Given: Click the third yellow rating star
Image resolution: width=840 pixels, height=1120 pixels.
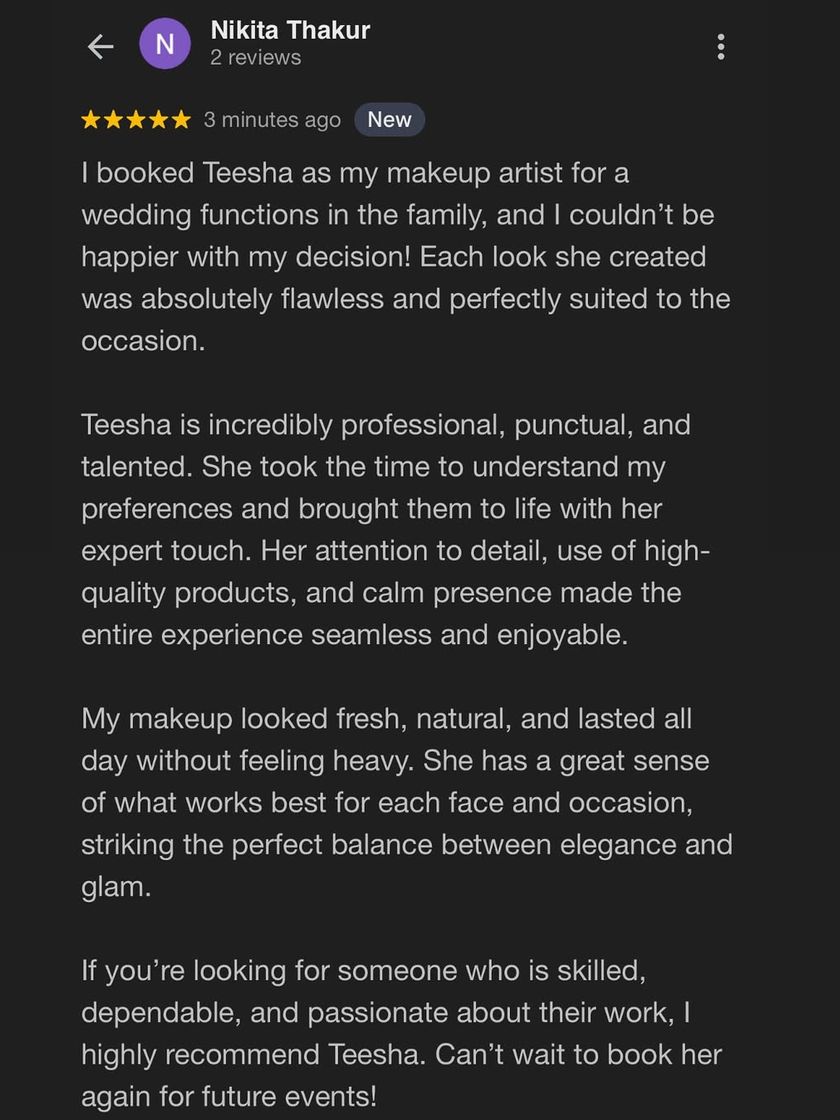Looking at the screenshot, I should [135, 120].
